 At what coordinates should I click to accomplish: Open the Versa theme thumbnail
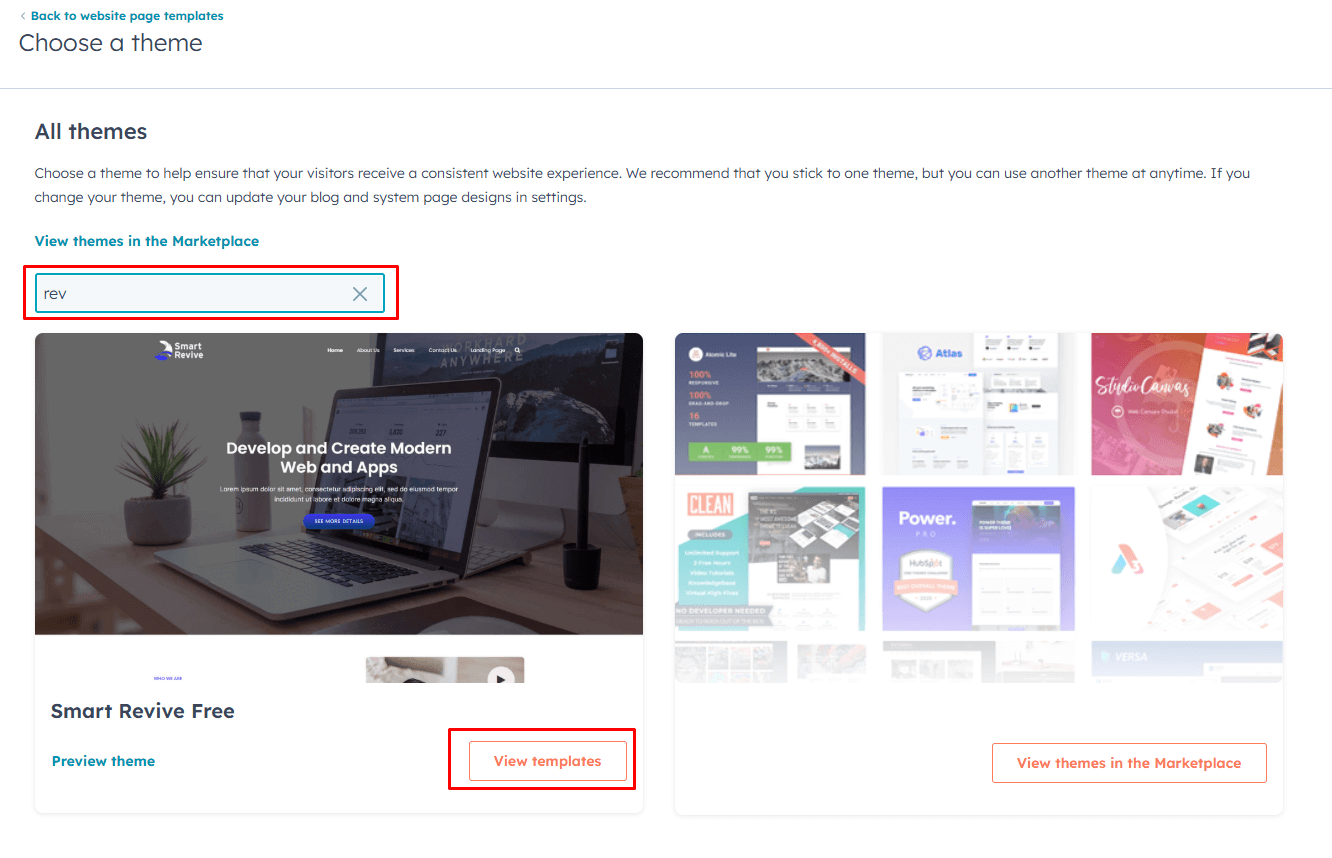click(1187, 662)
